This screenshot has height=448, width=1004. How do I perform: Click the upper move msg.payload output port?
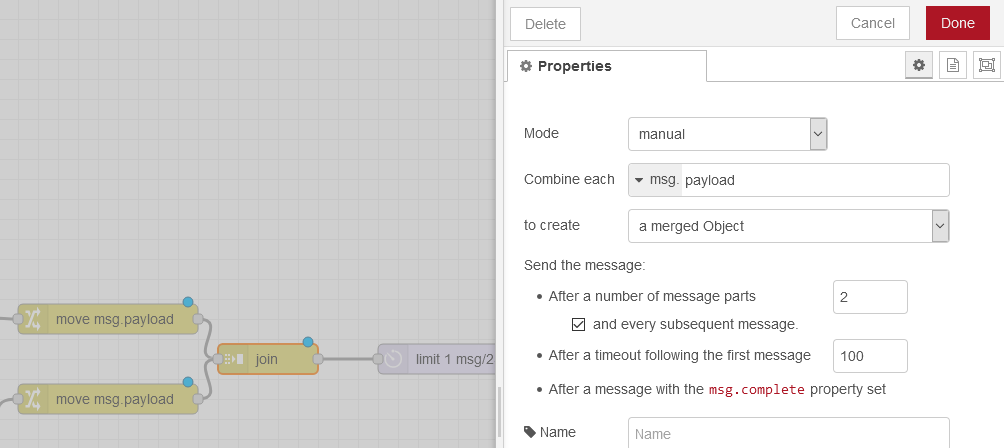198,319
